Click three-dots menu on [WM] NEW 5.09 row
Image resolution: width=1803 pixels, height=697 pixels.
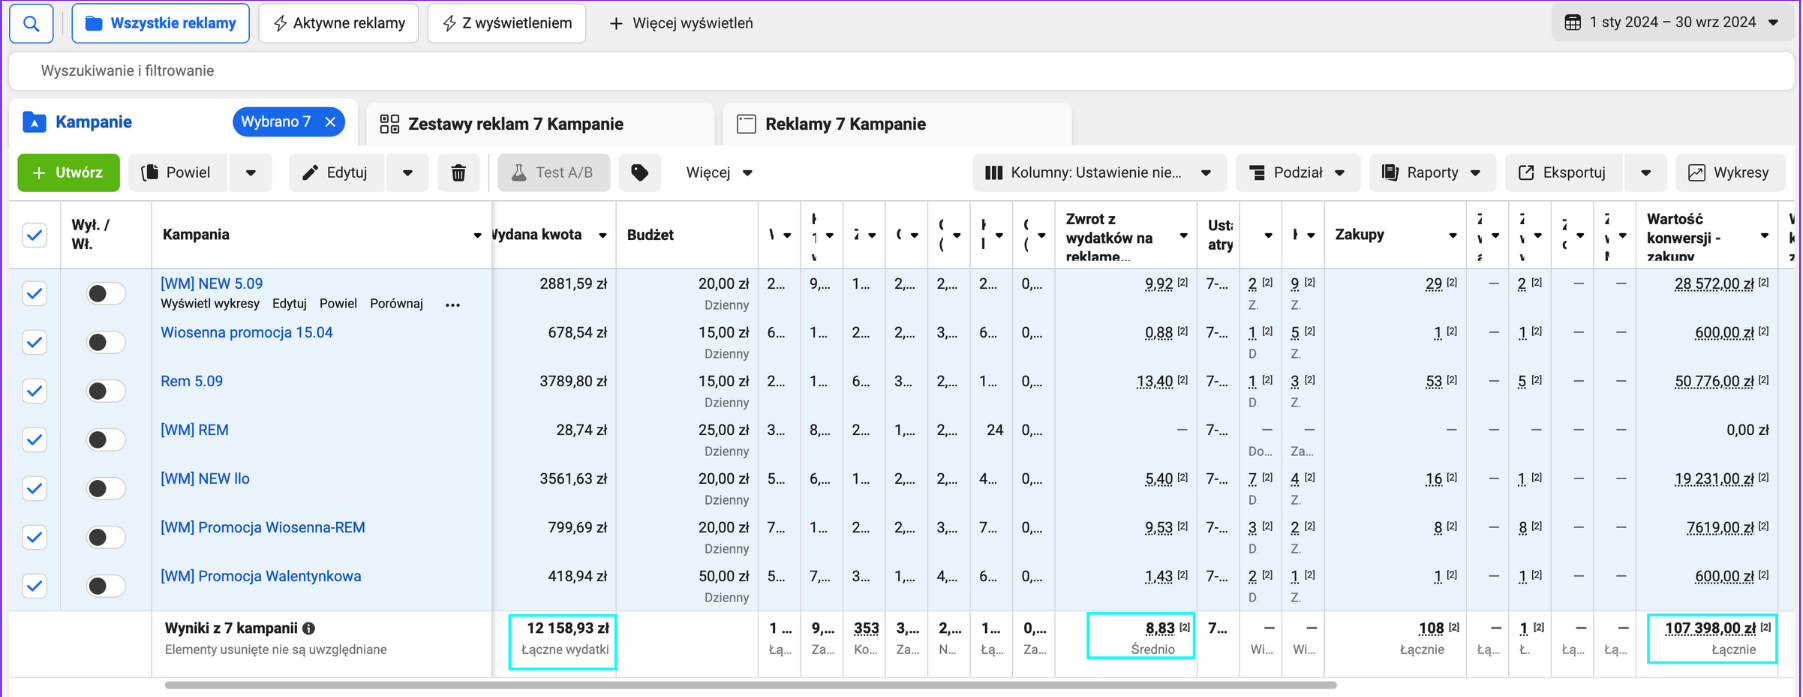tap(453, 304)
